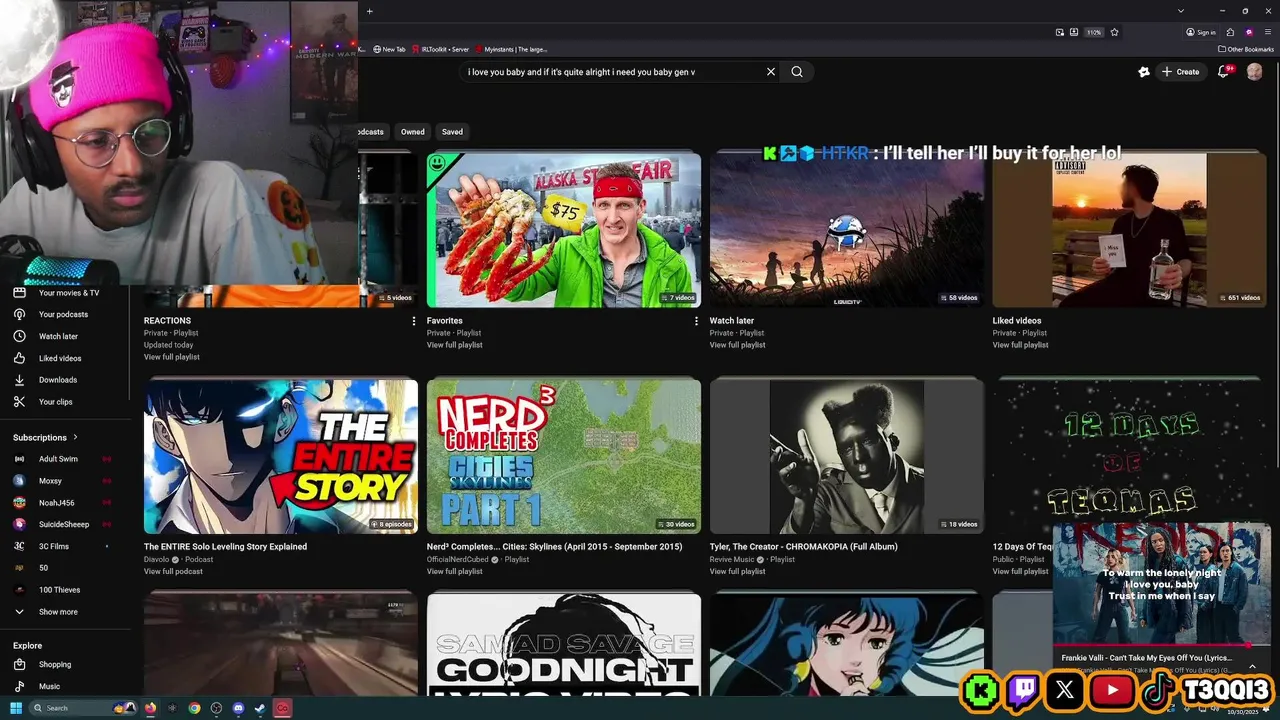Open Windows Start menu
This screenshot has height=720, width=1280.
pyautogui.click(x=16, y=708)
